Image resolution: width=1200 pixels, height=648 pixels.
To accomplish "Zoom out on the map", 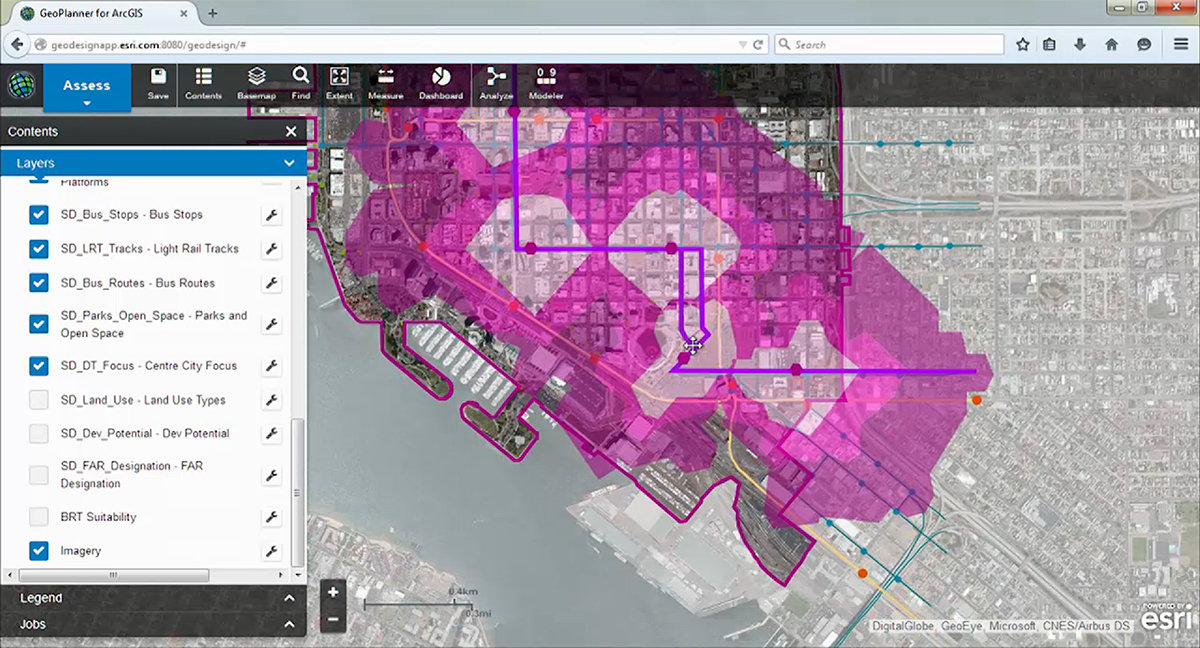I will 333,619.
